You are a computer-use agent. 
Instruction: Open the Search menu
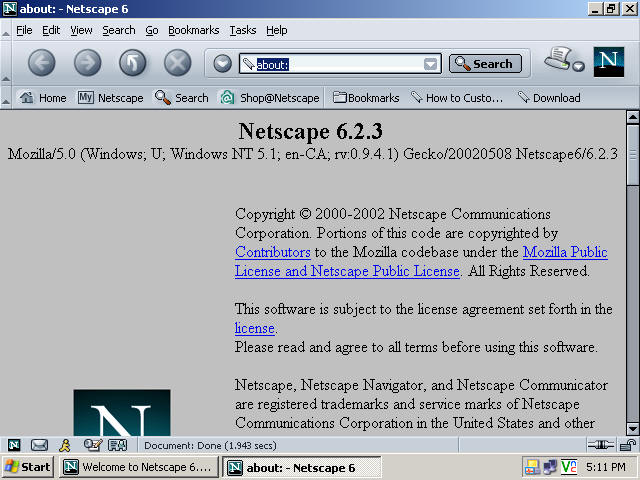119,31
